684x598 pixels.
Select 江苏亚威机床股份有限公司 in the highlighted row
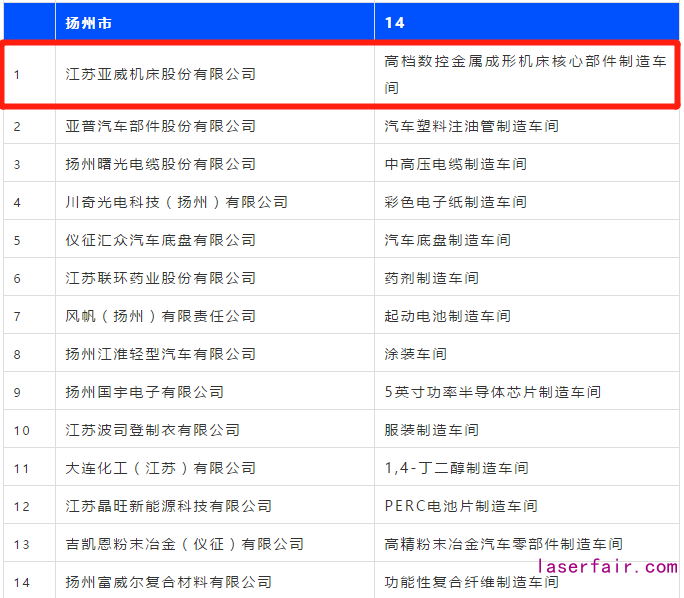tap(161, 74)
